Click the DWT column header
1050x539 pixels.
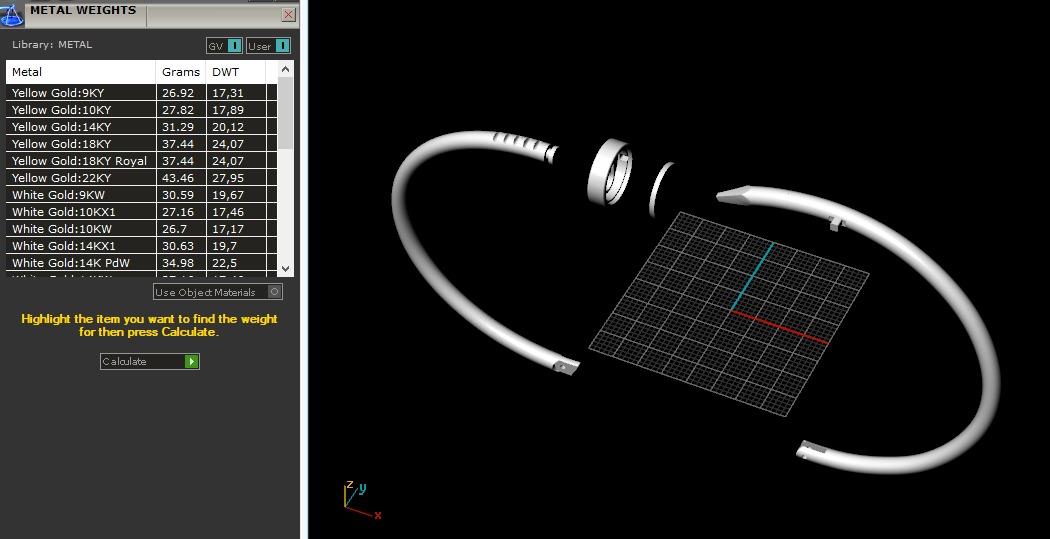[236, 72]
